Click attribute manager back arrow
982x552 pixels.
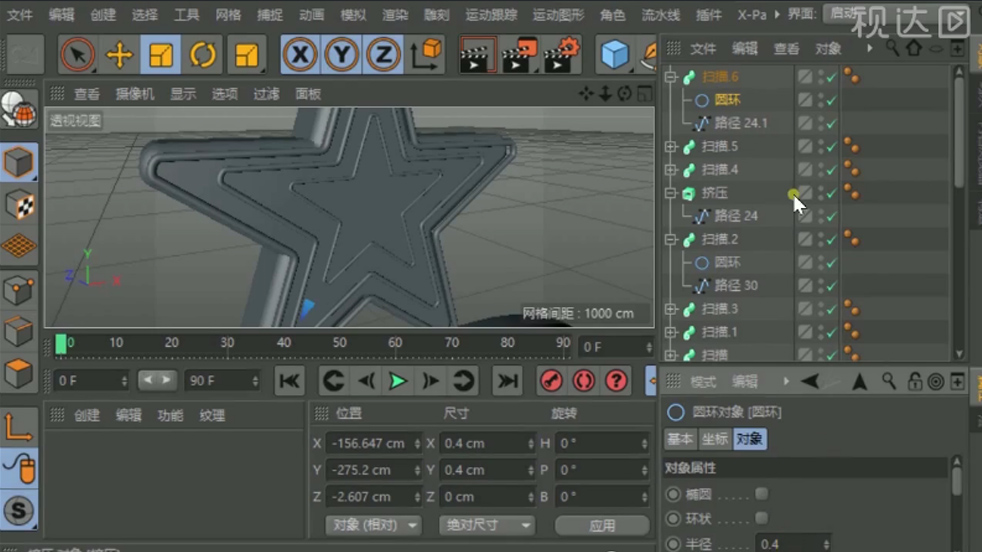810,381
